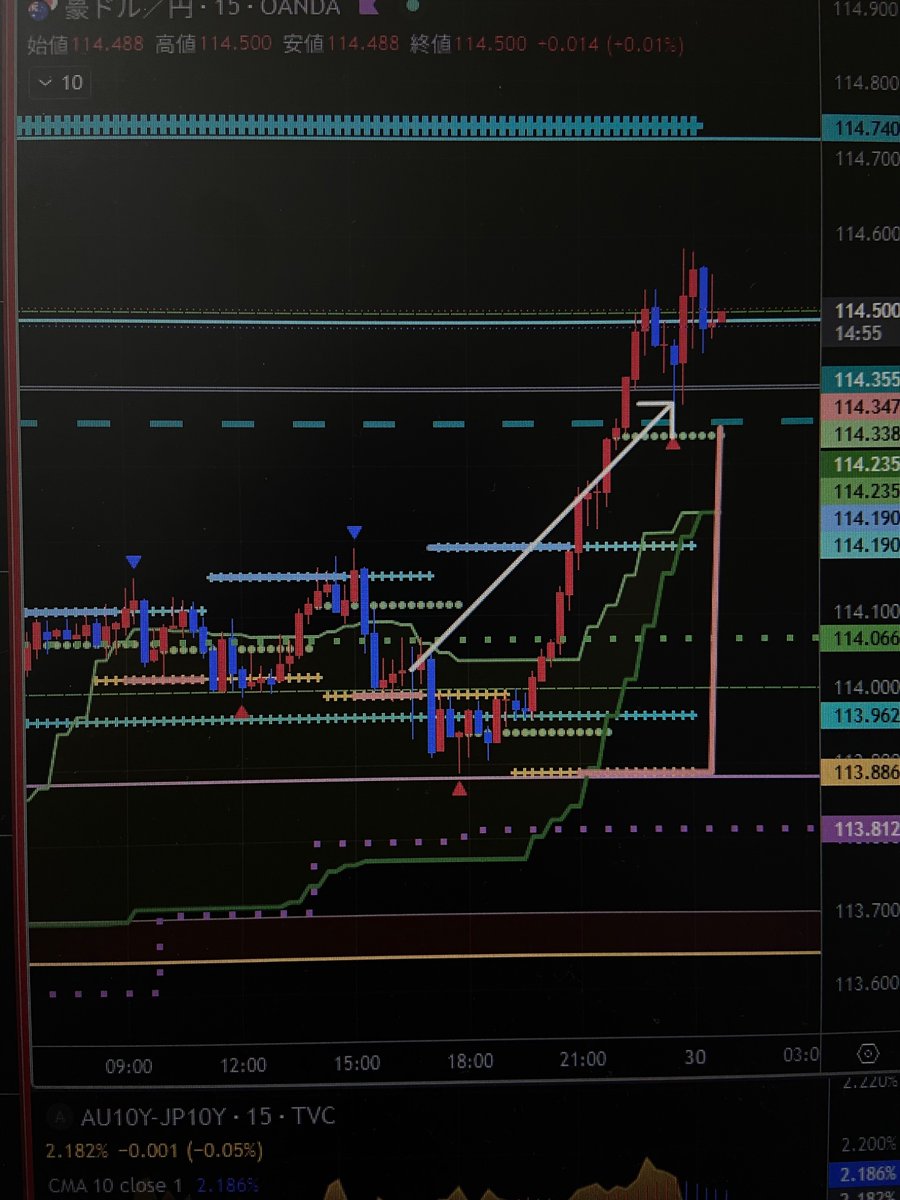Viewport: 900px width, 1200px height.
Task: Click the purple 113.812 price label
Action: pyautogui.click(x=862, y=829)
